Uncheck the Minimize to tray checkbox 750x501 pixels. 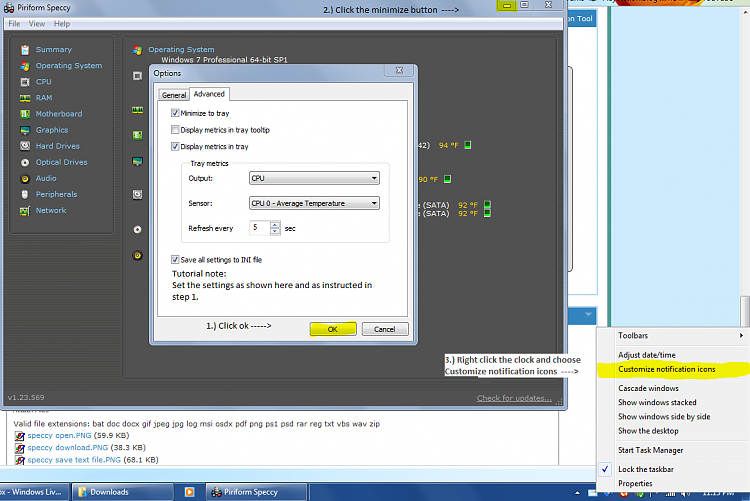[x=175, y=113]
